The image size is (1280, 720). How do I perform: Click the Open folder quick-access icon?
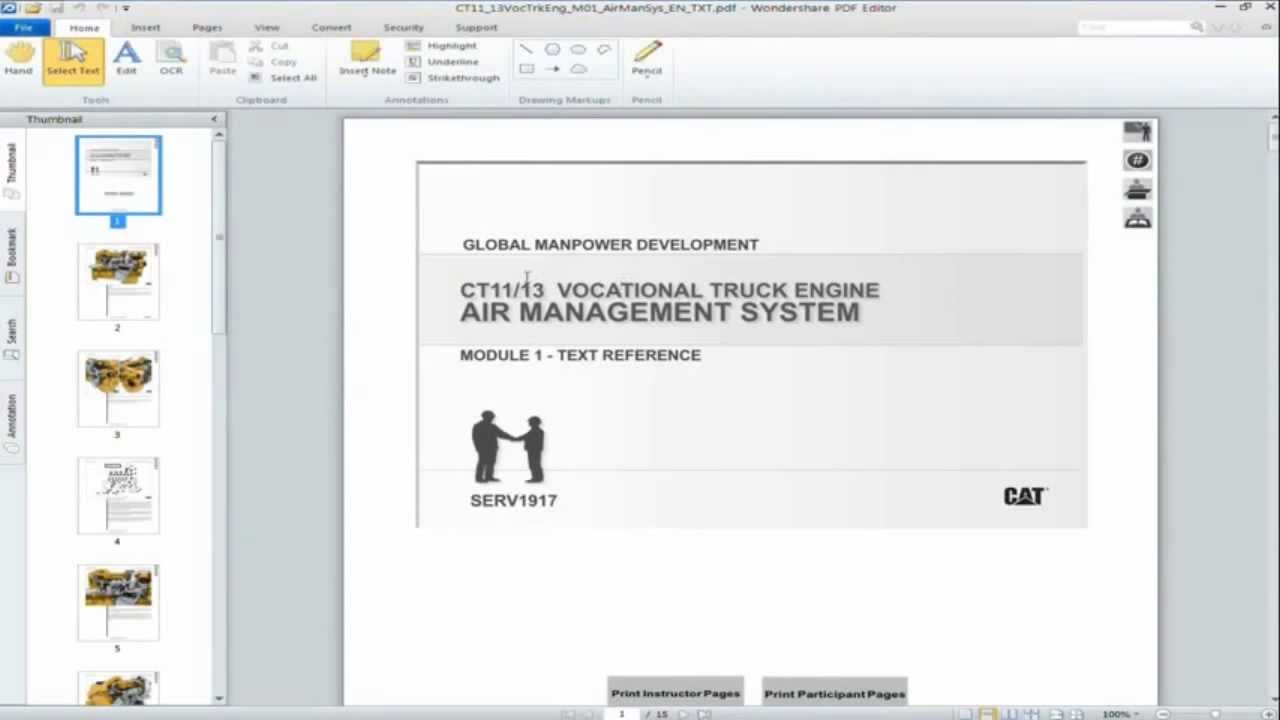tap(33, 8)
